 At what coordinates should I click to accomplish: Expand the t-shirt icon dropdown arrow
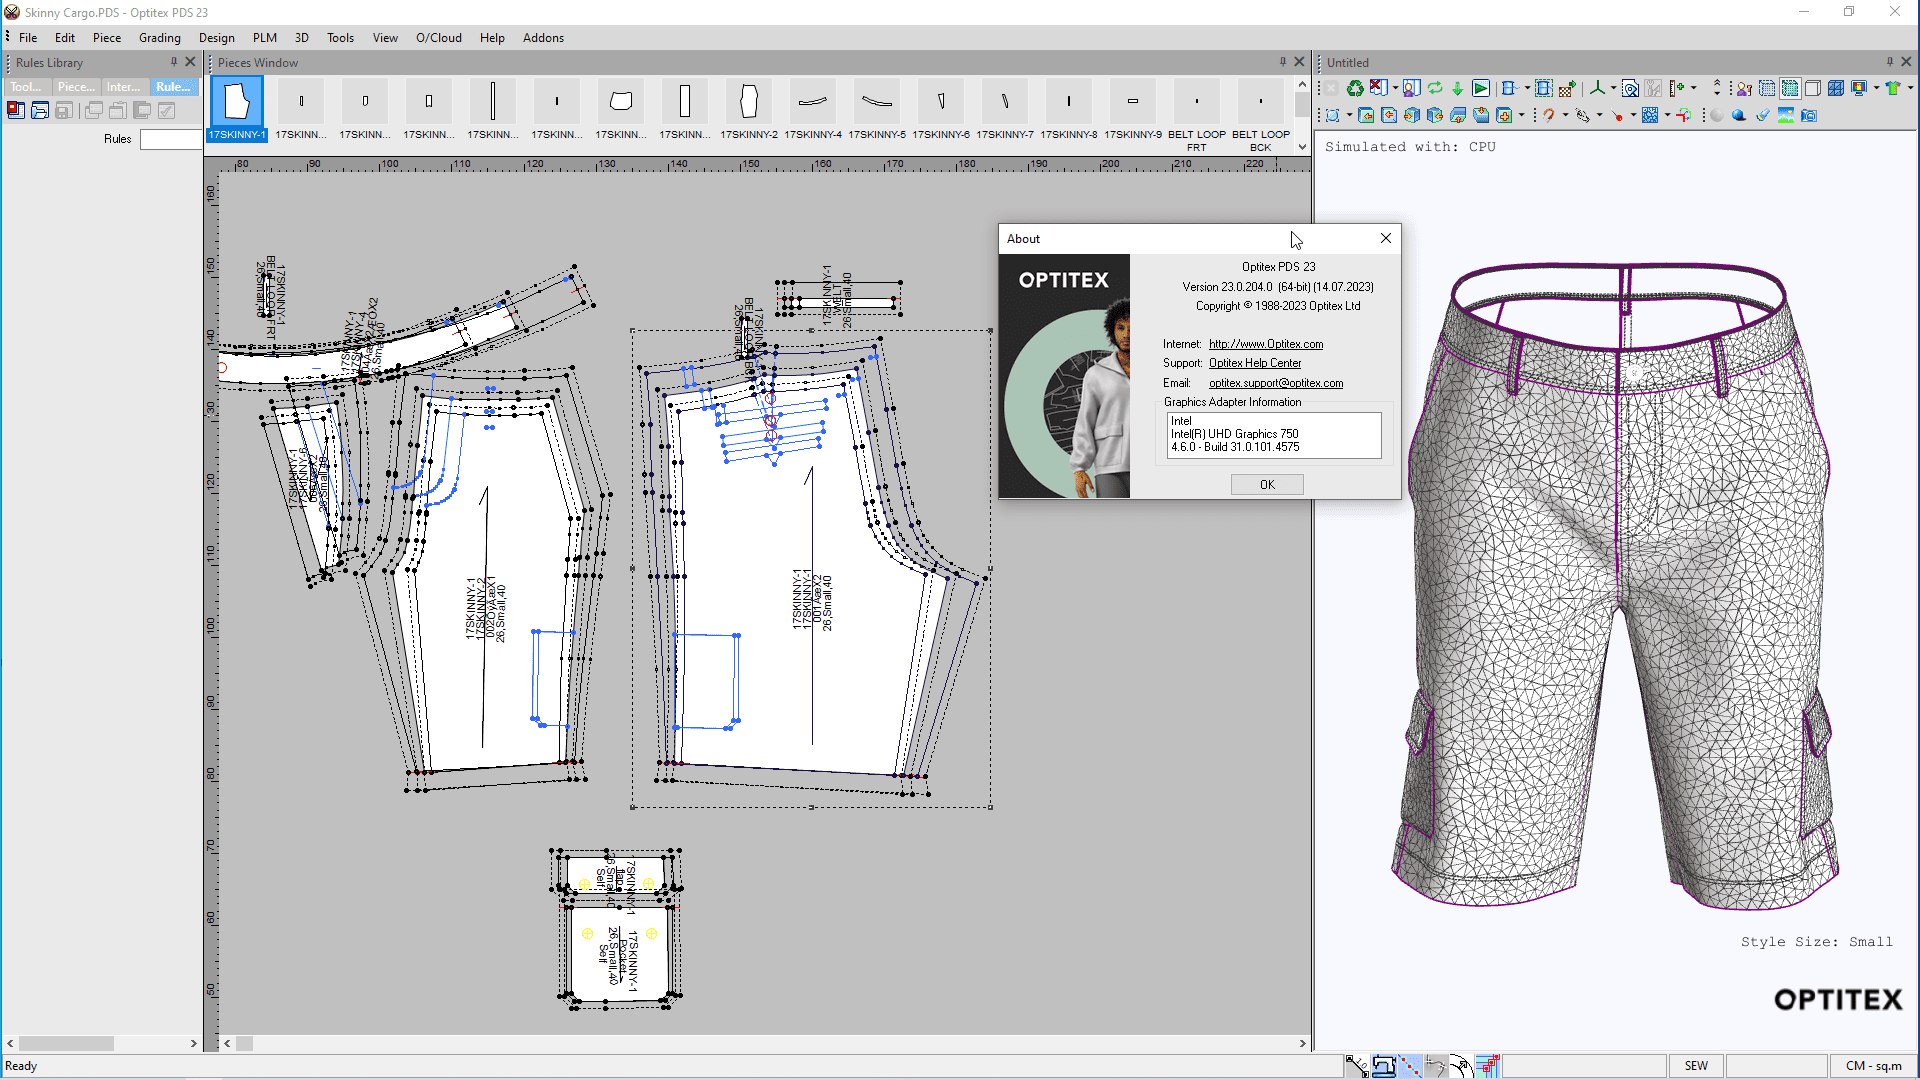tap(1910, 88)
